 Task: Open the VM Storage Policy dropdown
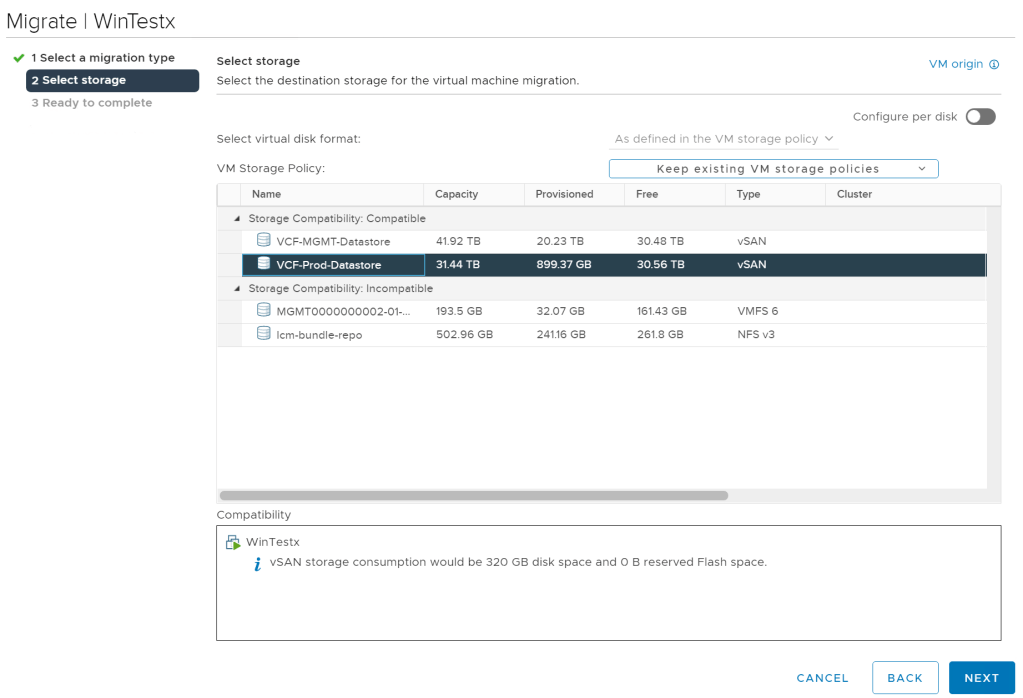point(773,169)
